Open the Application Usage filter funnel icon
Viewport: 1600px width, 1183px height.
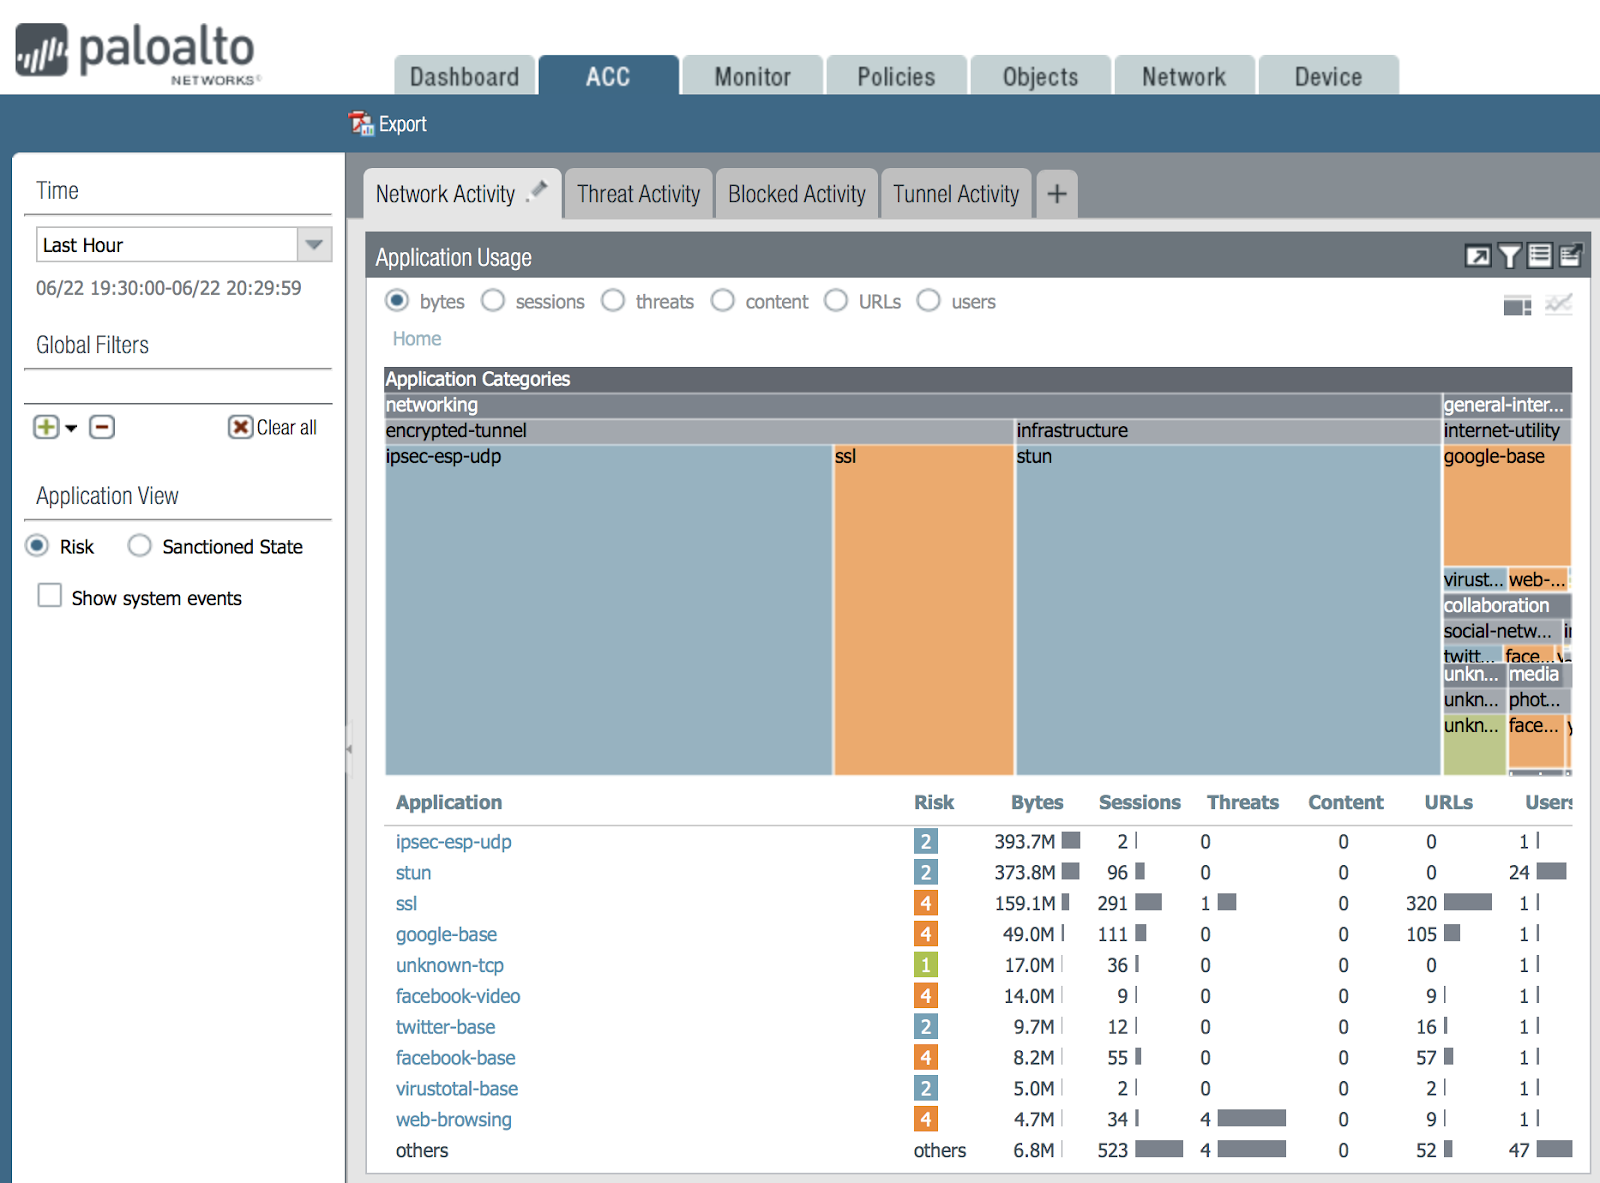[1510, 257]
